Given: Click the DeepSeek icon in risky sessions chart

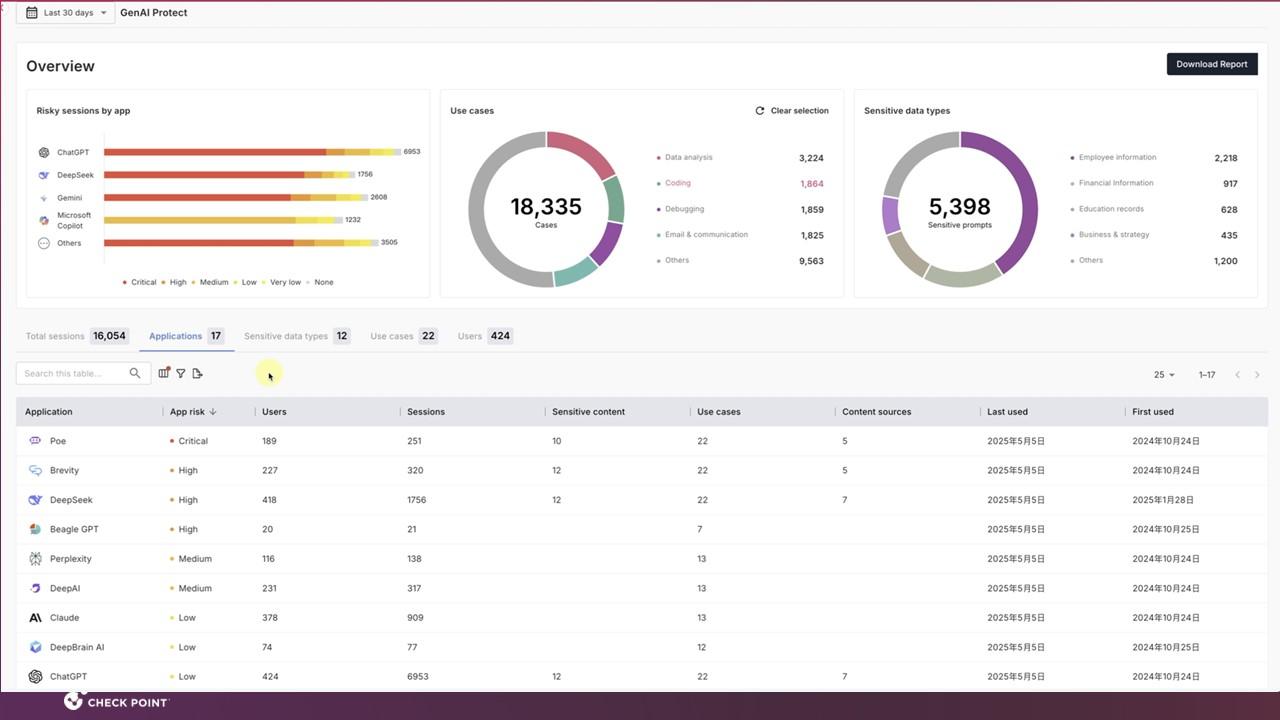Looking at the screenshot, I should tap(44, 175).
